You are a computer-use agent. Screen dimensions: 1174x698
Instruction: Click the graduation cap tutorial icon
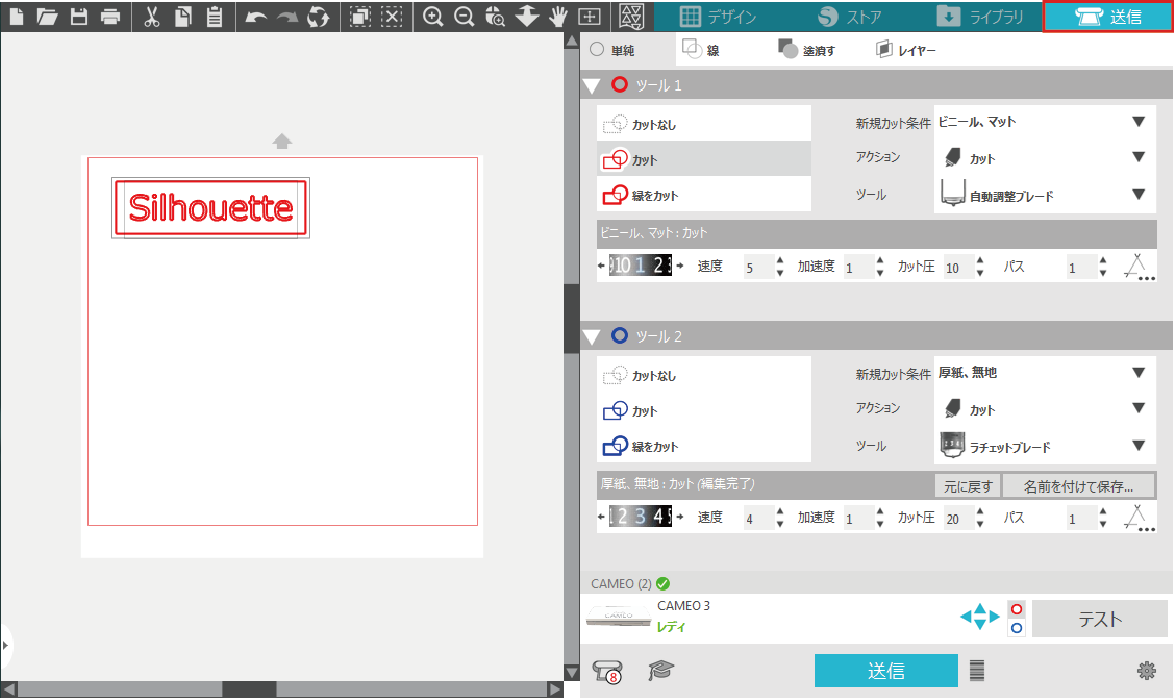(661, 670)
